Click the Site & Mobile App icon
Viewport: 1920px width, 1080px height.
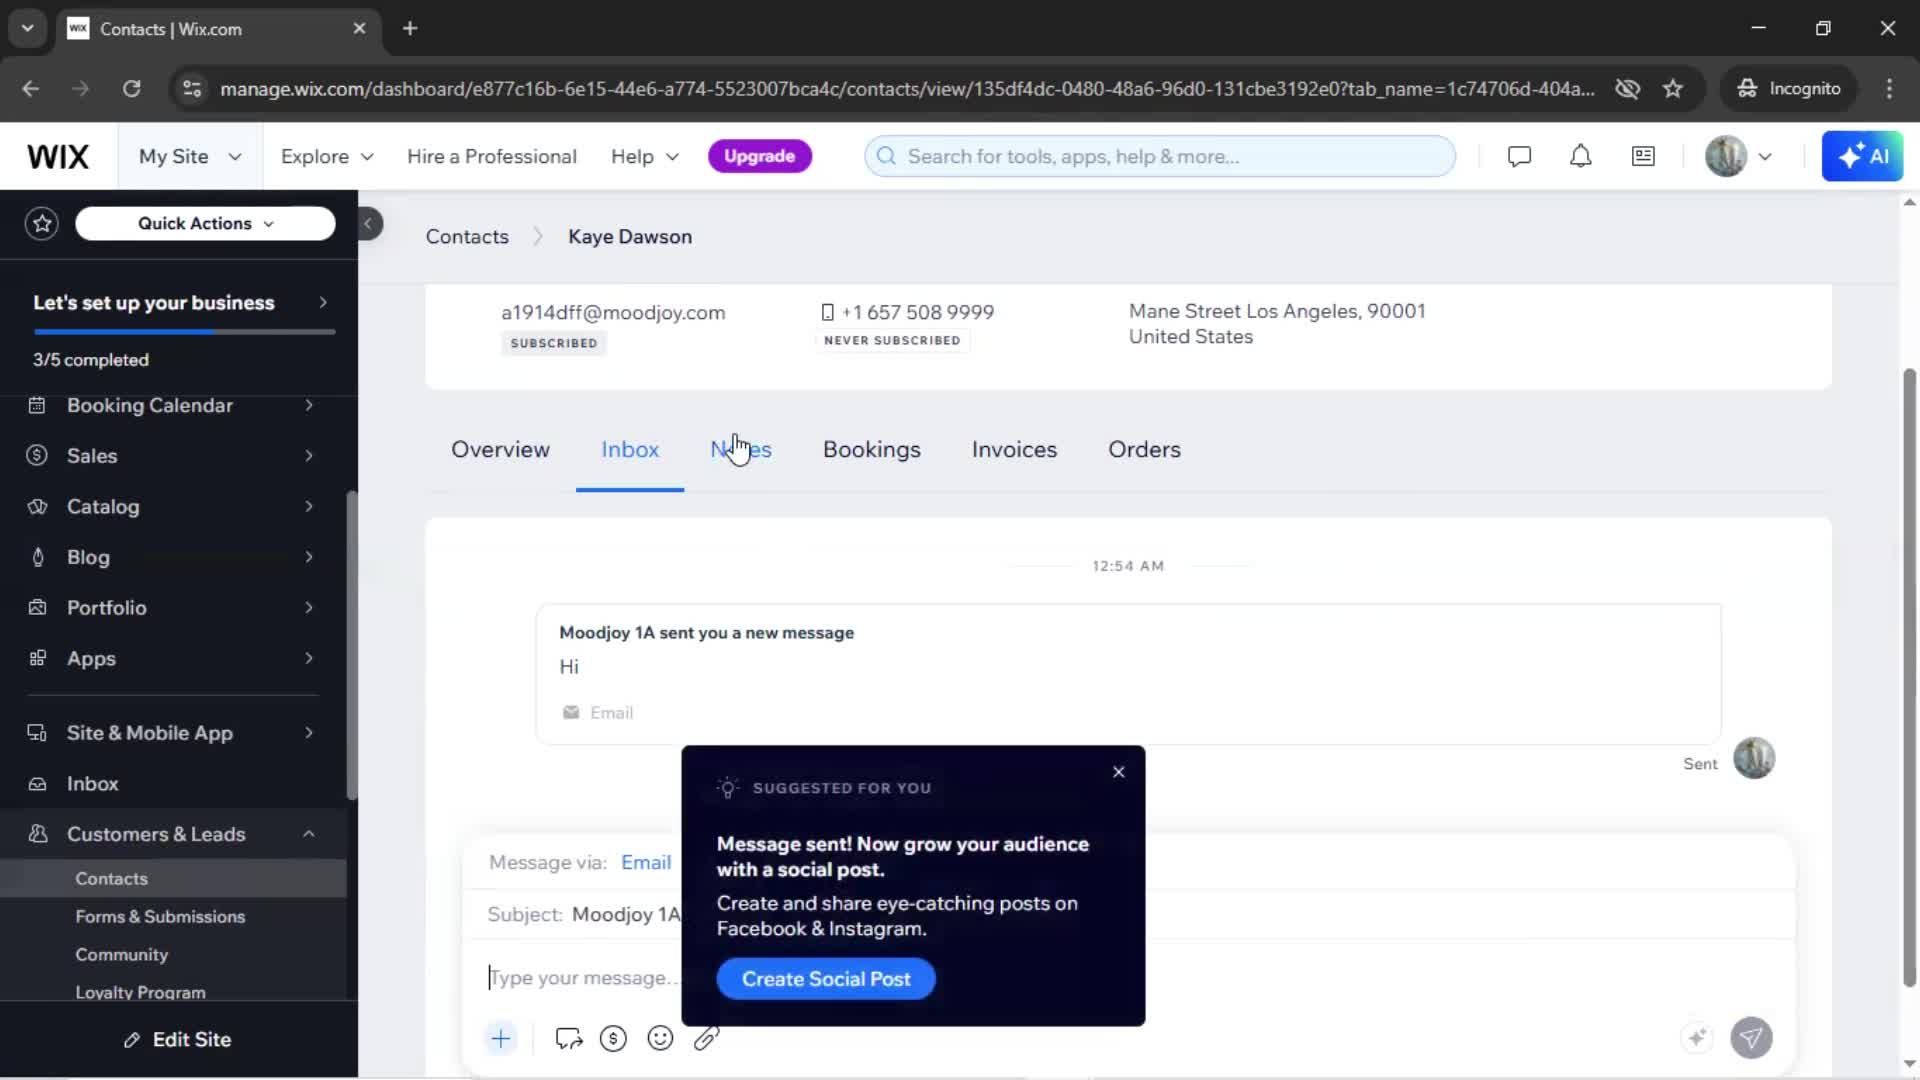click(x=37, y=733)
